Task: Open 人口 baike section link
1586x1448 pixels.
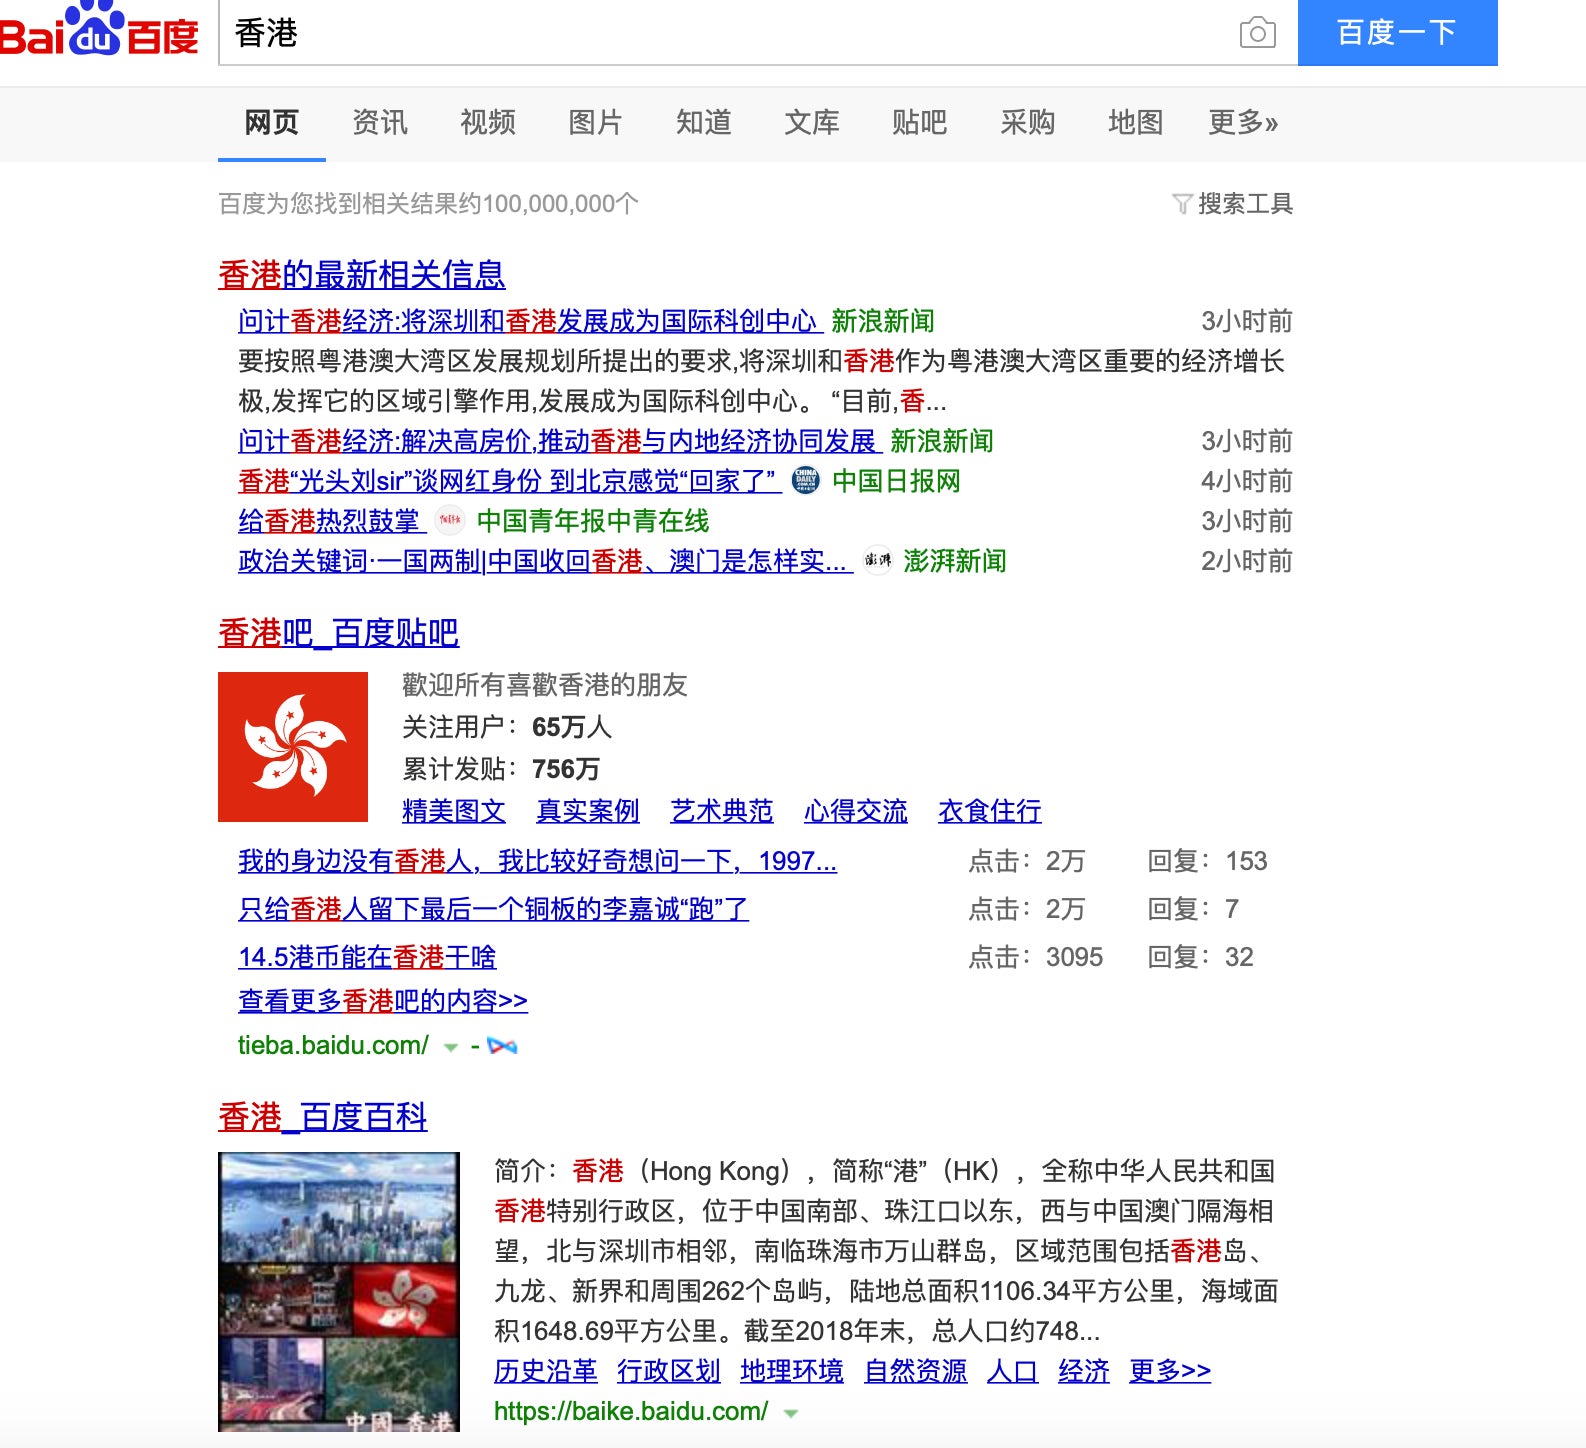Action: [1012, 1371]
